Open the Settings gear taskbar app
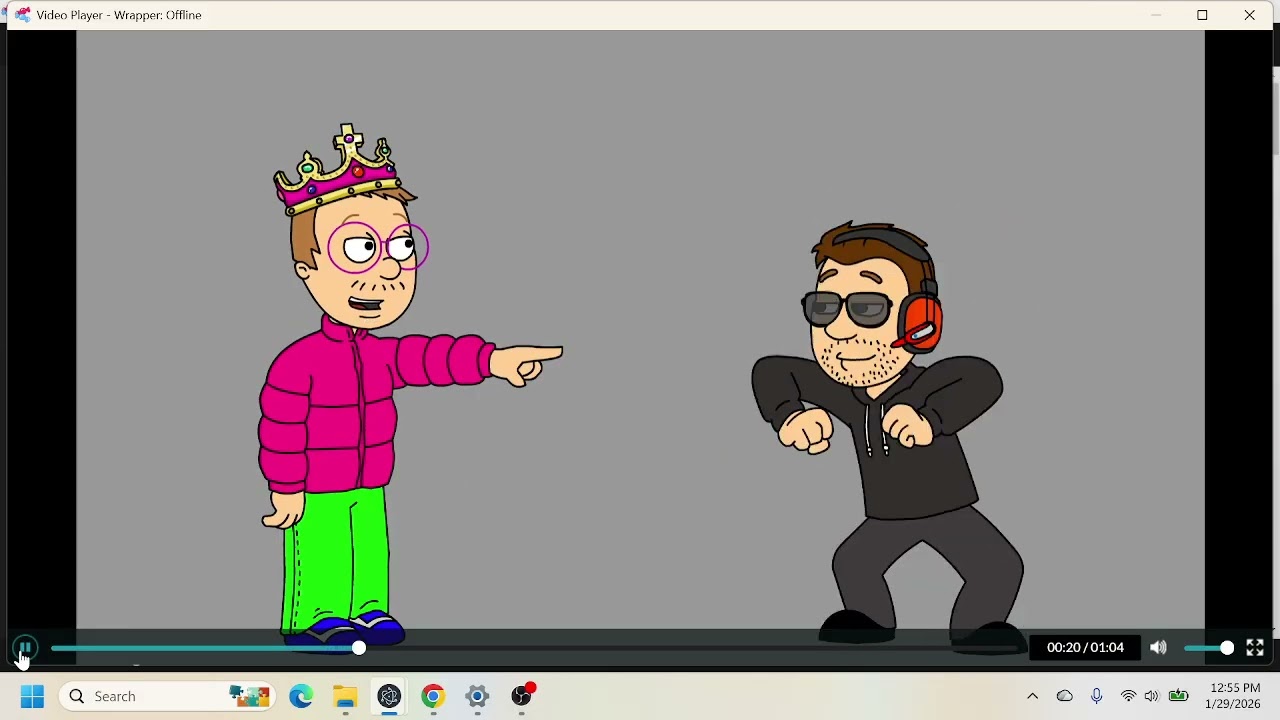This screenshot has width=1280, height=720. point(477,696)
